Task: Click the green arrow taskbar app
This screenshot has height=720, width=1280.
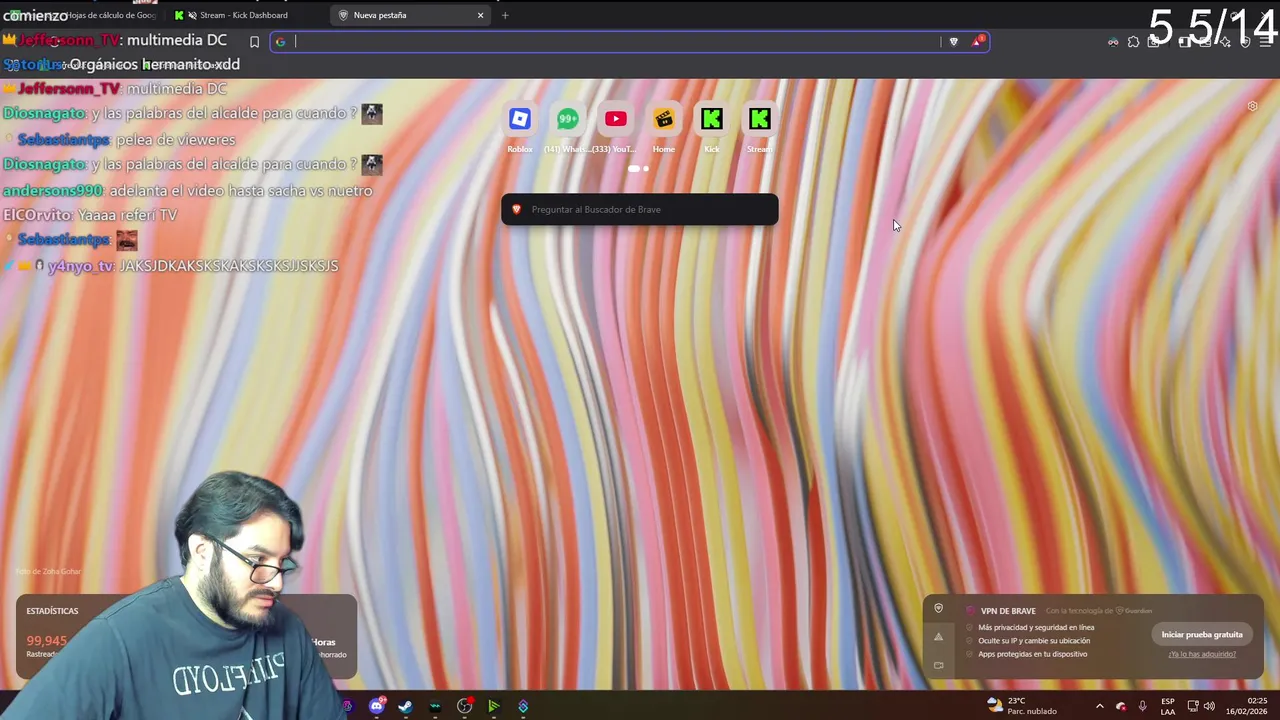Action: [493, 706]
